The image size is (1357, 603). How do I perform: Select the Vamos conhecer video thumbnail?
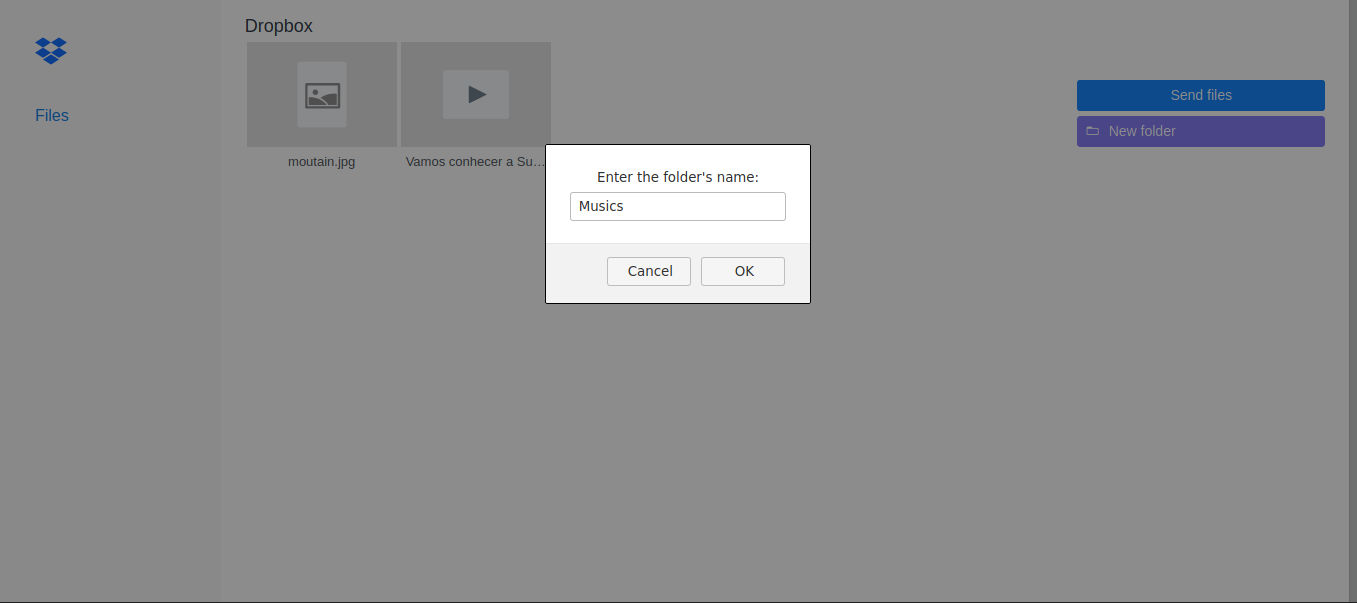point(476,95)
